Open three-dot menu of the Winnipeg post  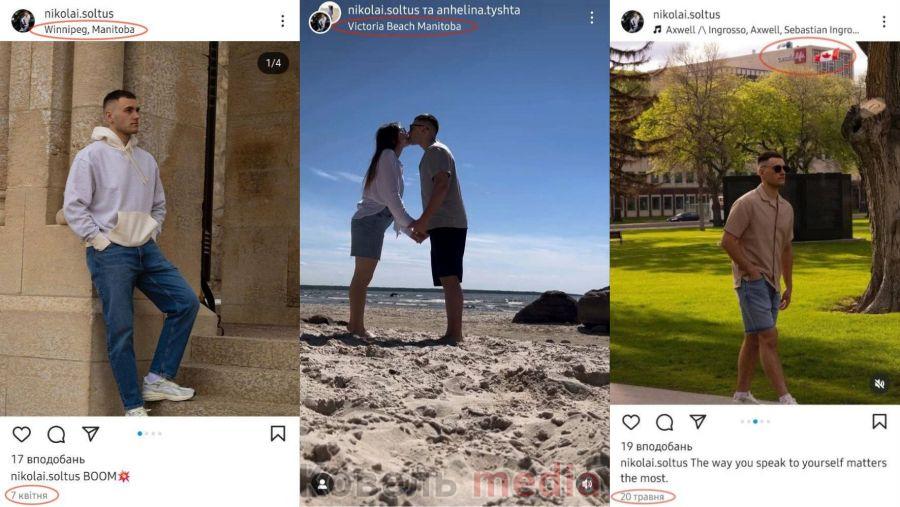(282, 21)
